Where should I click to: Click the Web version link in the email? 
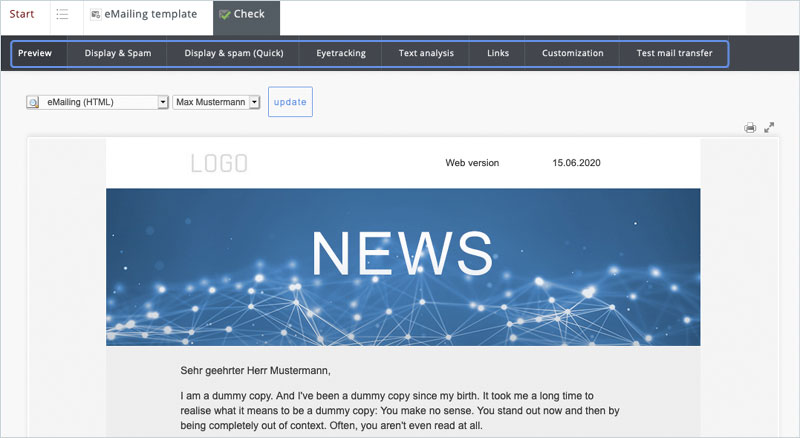tap(472, 163)
